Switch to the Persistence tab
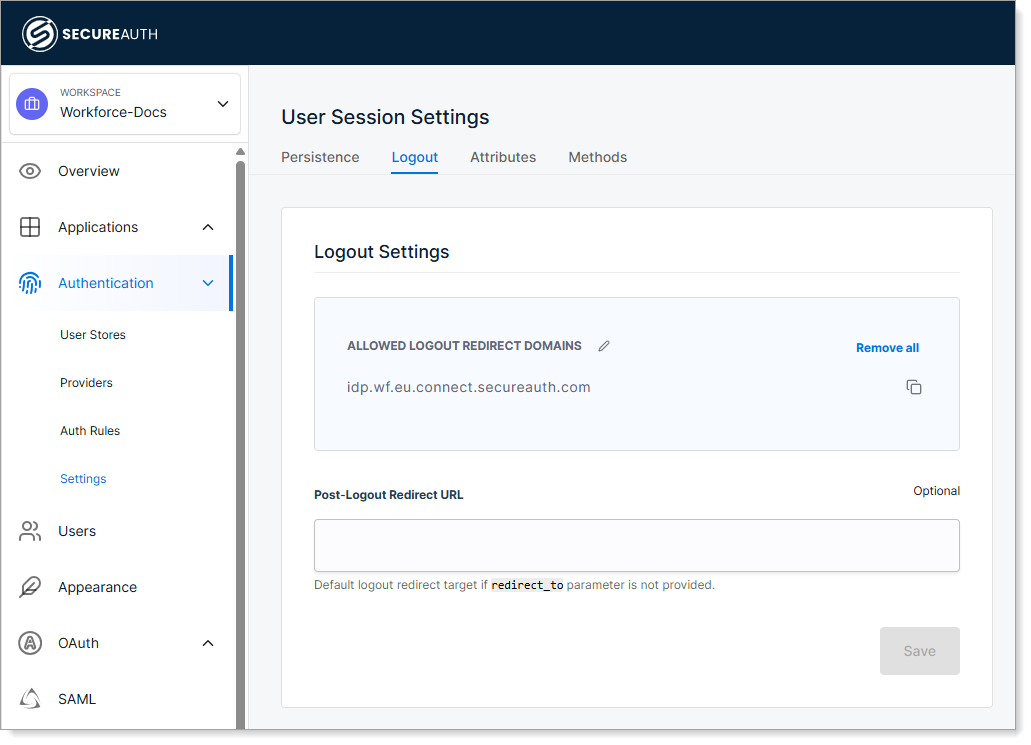1031x745 pixels. (x=320, y=157)
